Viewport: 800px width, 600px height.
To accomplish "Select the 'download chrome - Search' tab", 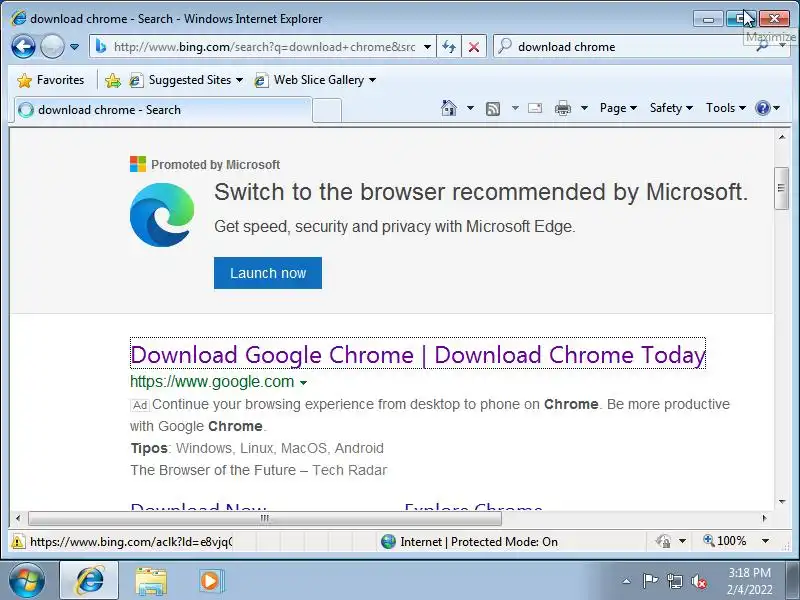I will tap(162, 110).
